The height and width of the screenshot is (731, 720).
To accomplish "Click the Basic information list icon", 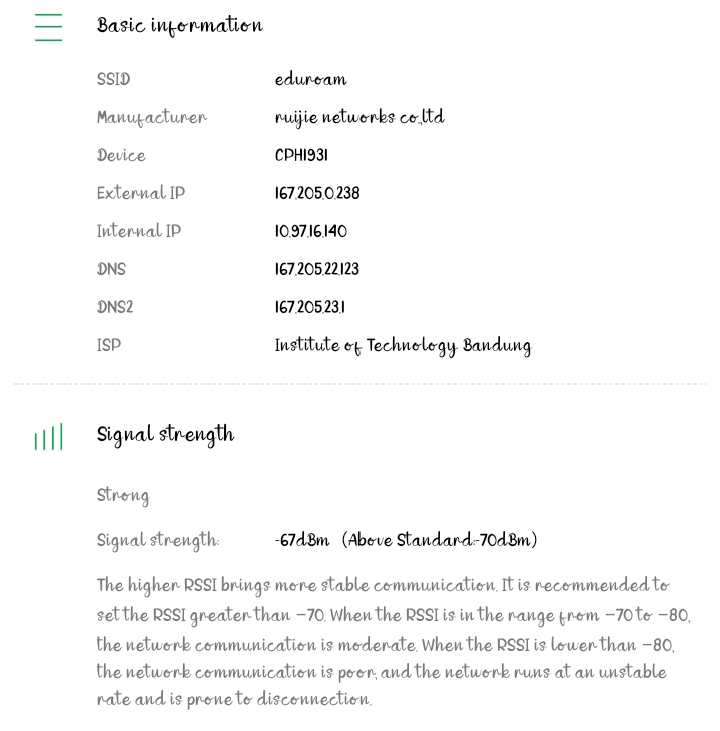I will pyautogui.click(x=48, y=27).
